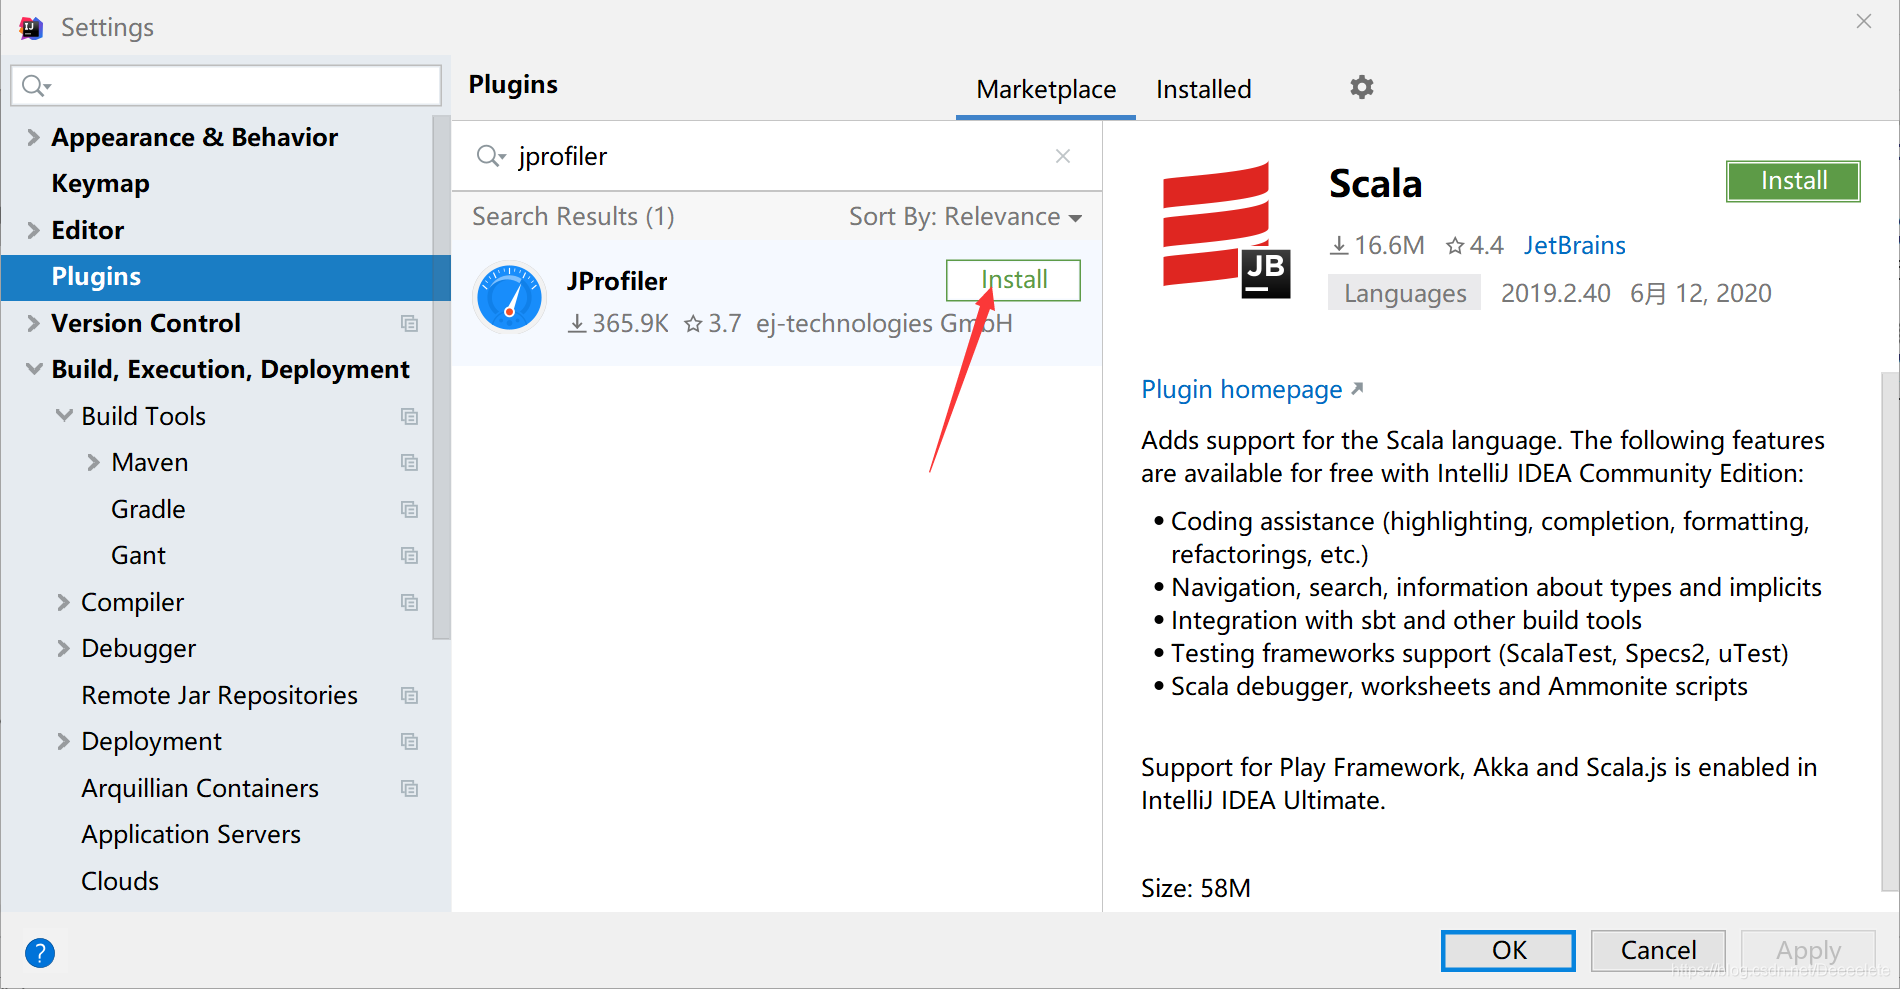Click project-level icon beside Remote Jar Repositories
The image size is (1900, 989).
(409, 695)
